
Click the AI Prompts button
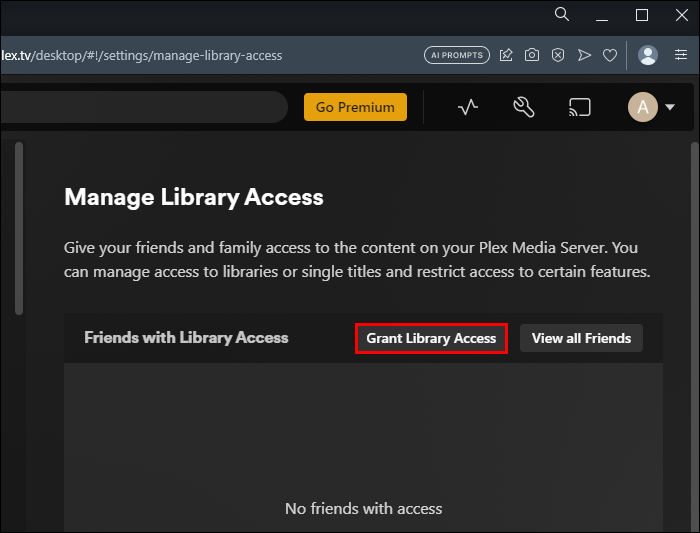(x=457, y=55)
